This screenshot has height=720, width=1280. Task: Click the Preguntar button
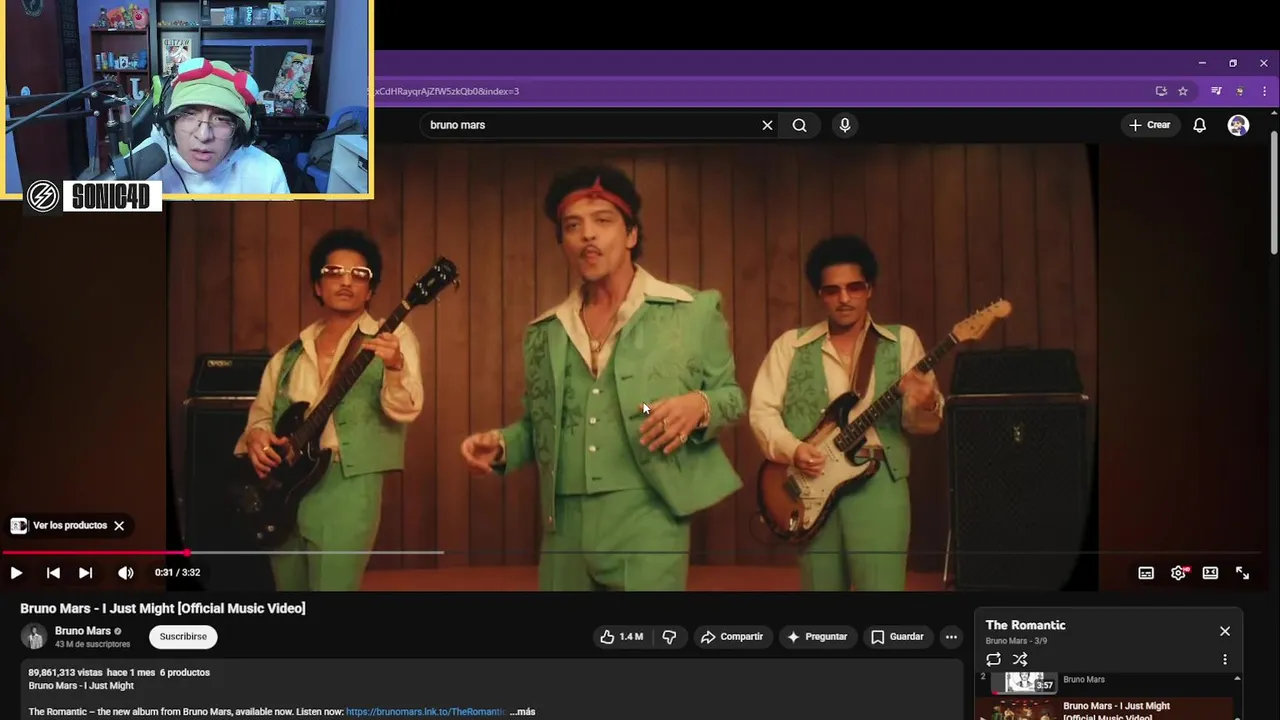[817, 637]
